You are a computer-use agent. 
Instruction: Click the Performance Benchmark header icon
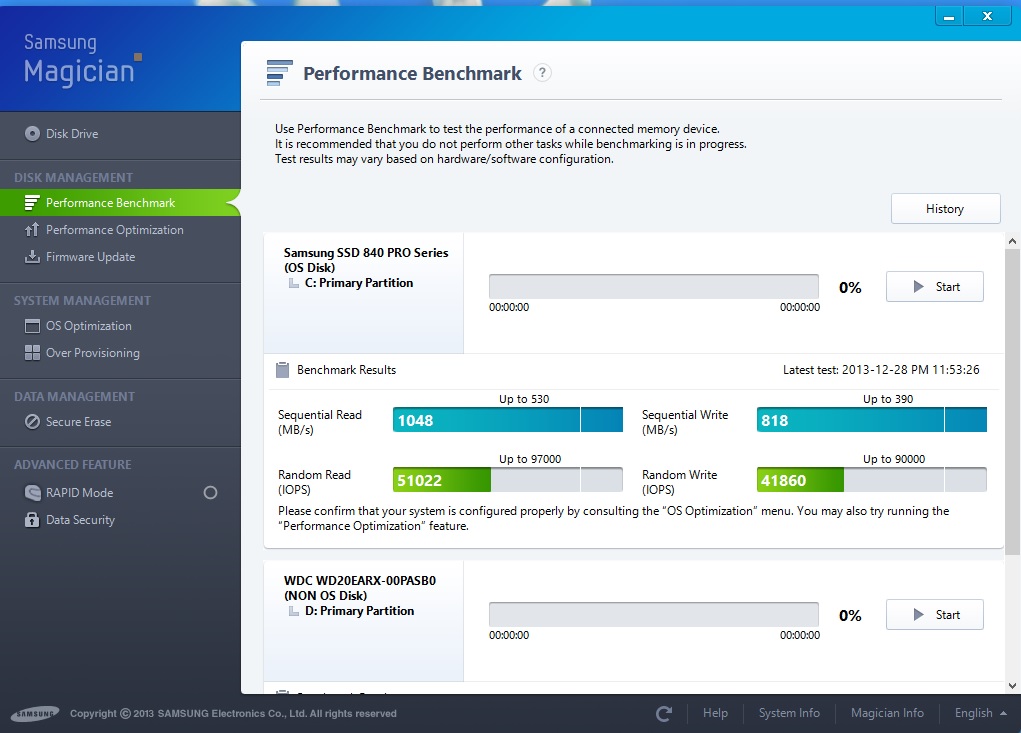(279, 73)
